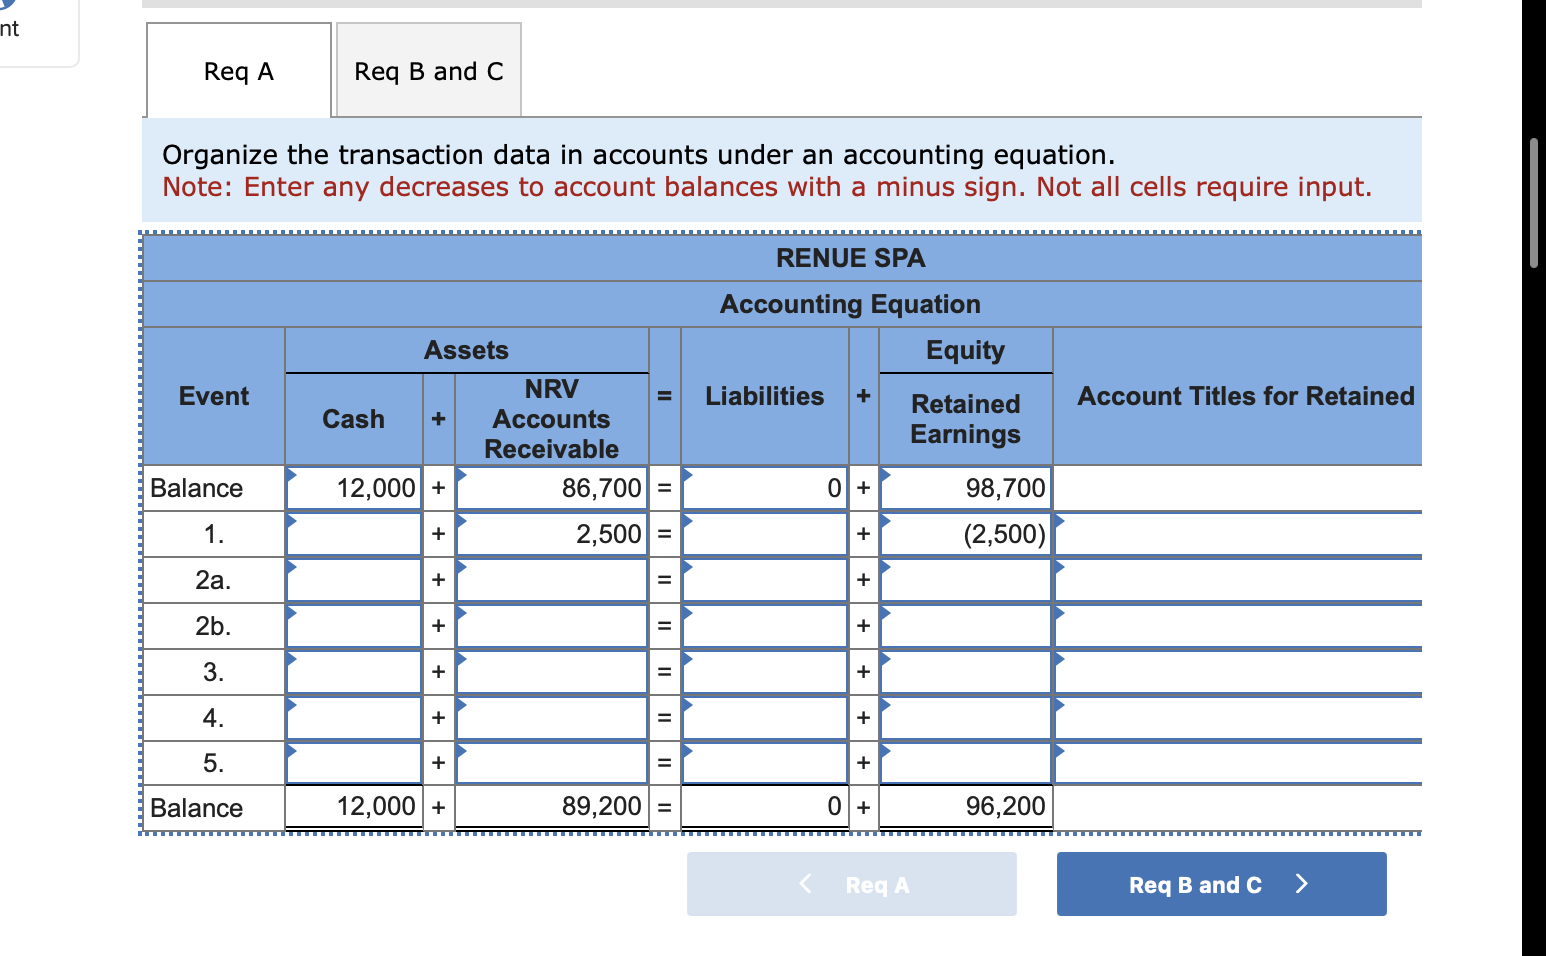Click the Cash cell for event 1
1563x956 pixels.
click(354, 534)
